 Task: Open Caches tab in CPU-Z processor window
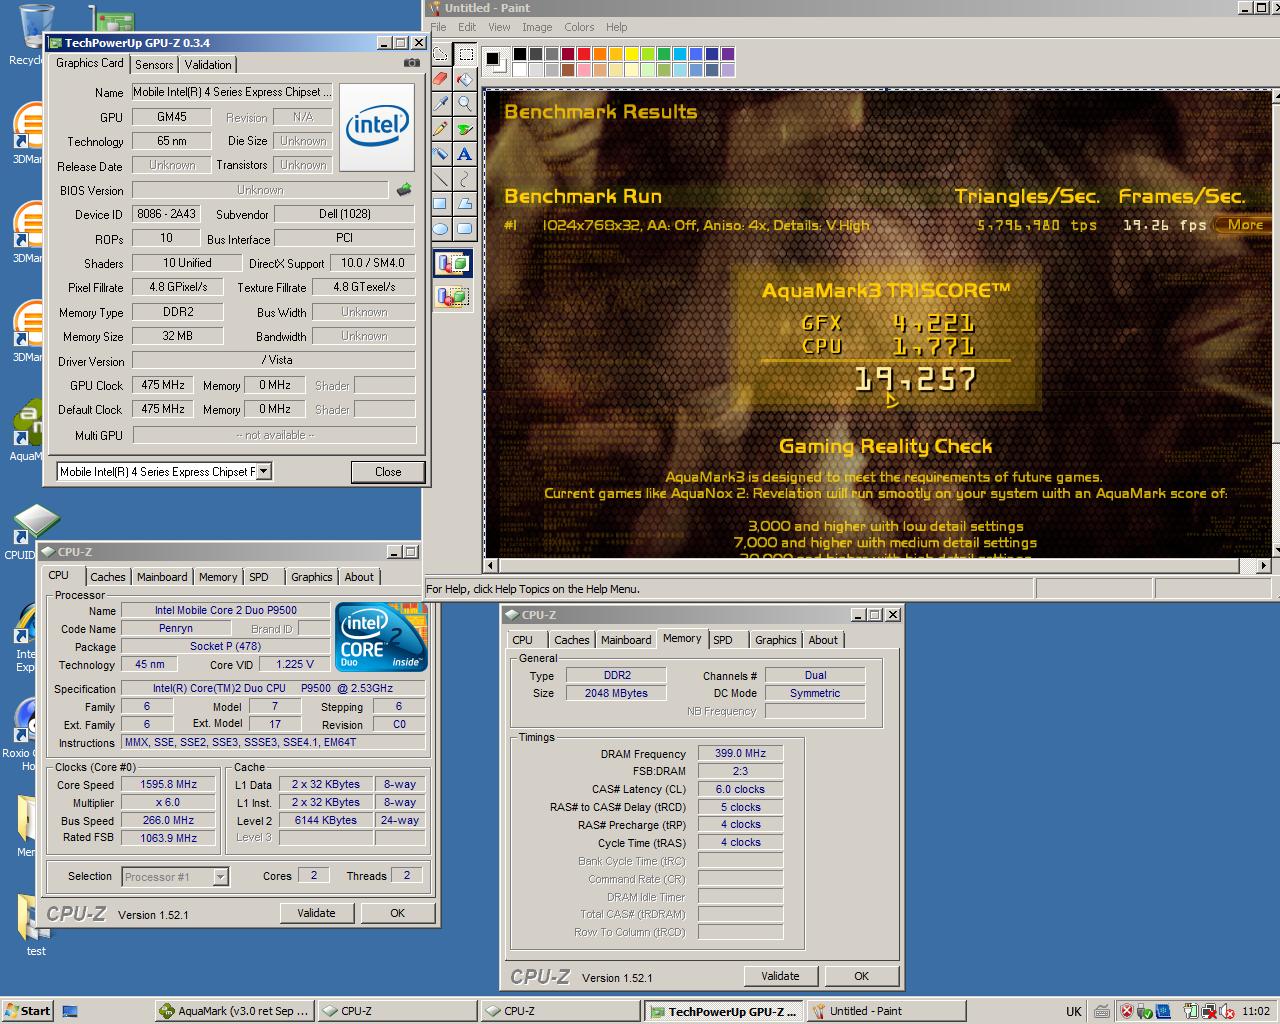pos(108,577)
